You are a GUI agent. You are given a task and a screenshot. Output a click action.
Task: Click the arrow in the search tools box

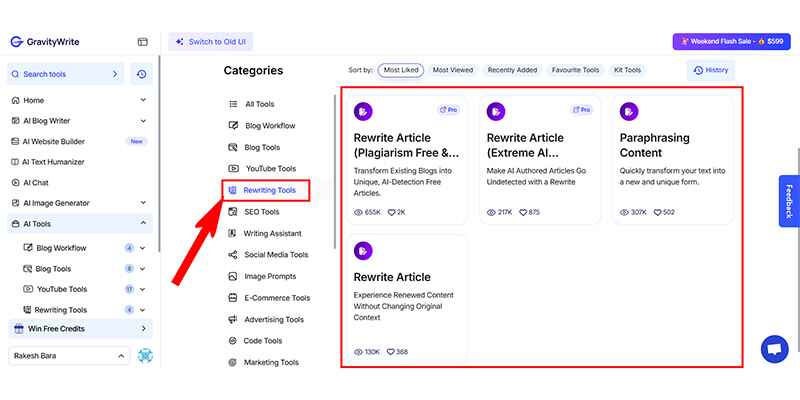115,74
